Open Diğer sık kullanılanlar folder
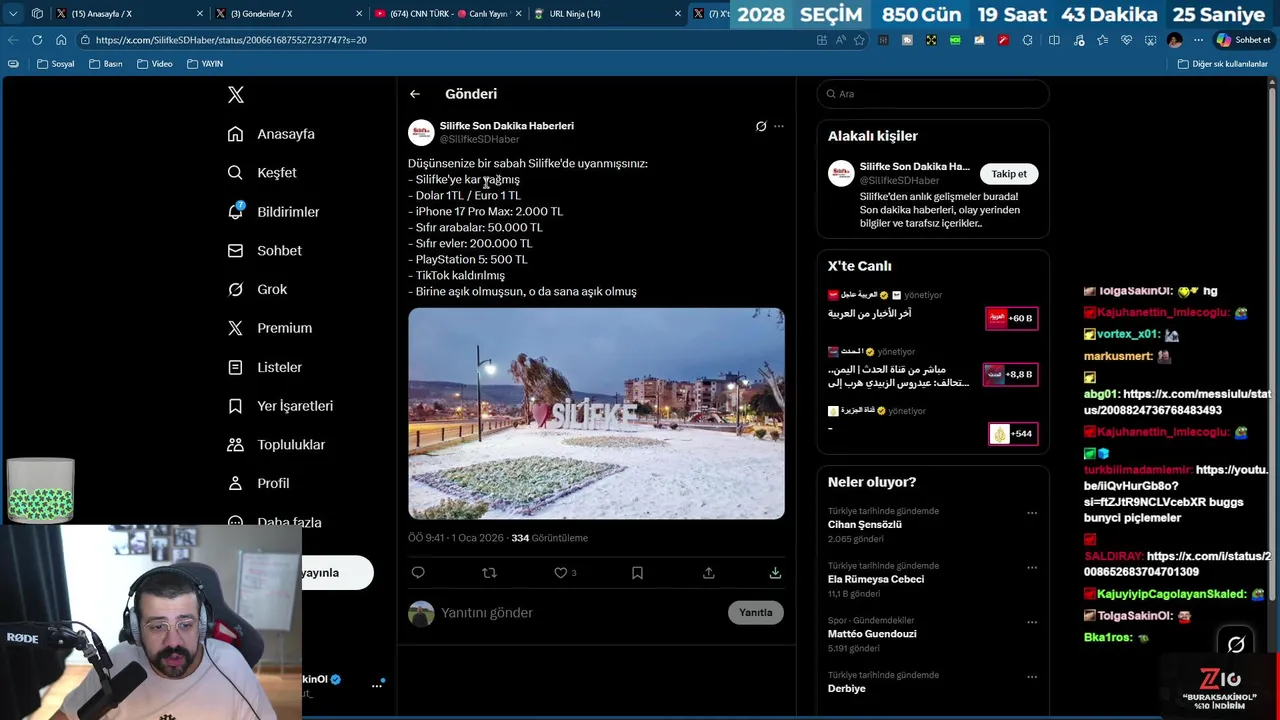 coord(1222,64)
